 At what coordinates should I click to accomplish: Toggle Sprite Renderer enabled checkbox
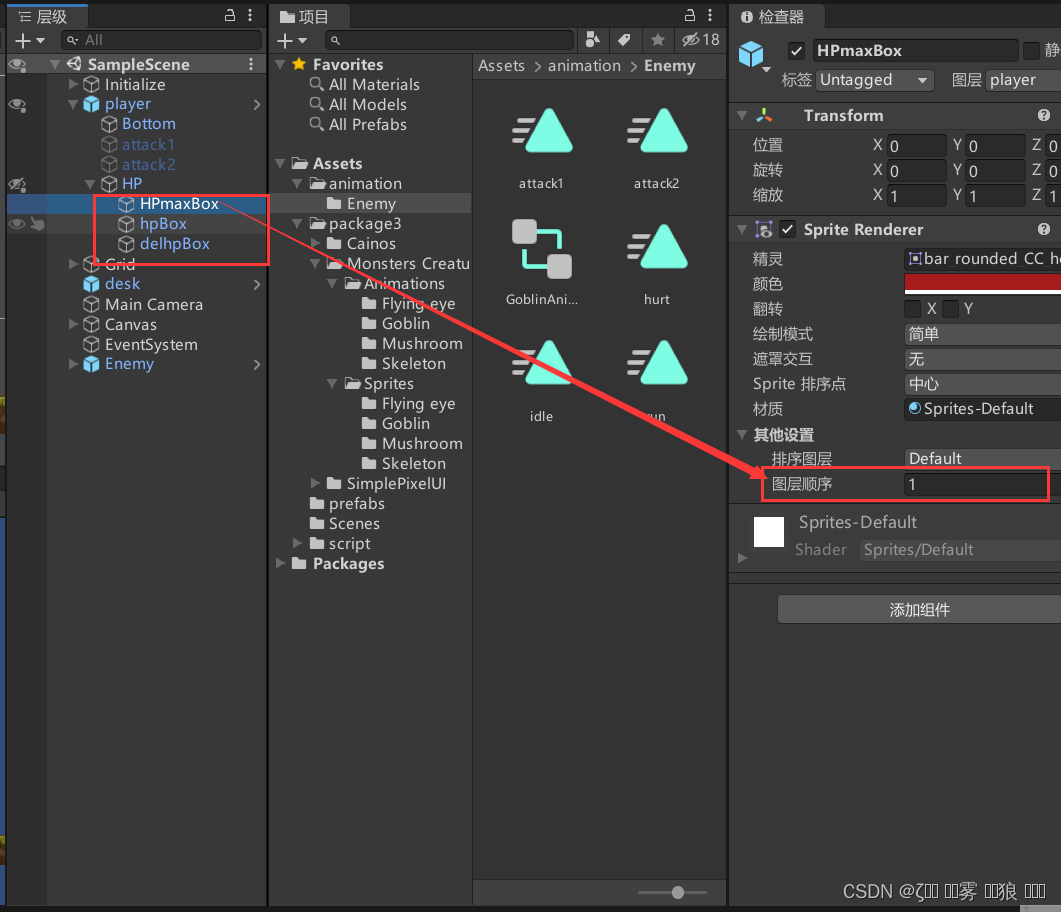pos(787,230)
